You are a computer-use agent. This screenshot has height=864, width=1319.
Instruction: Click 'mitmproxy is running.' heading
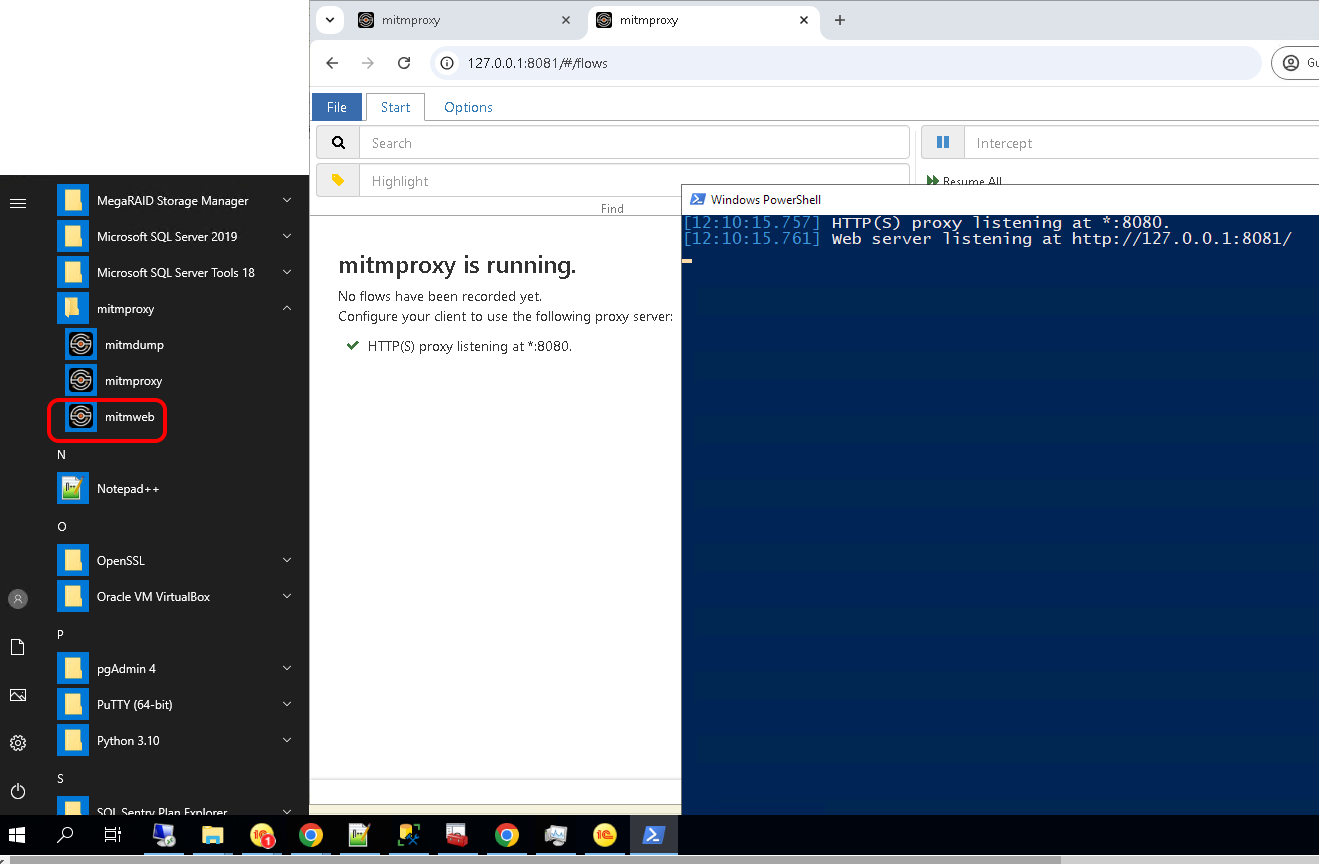tap(457, 265)
